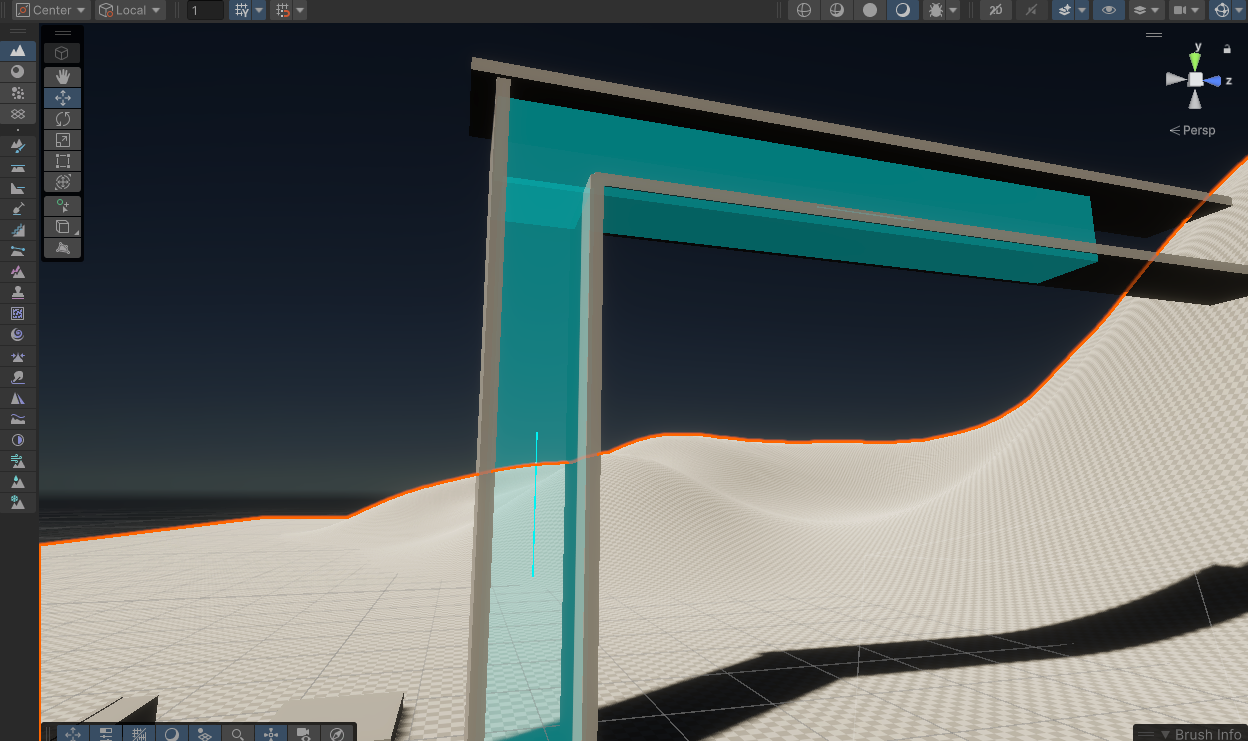Select the Scale tool
Screen dimensions: 1248x741
point(63,140)
